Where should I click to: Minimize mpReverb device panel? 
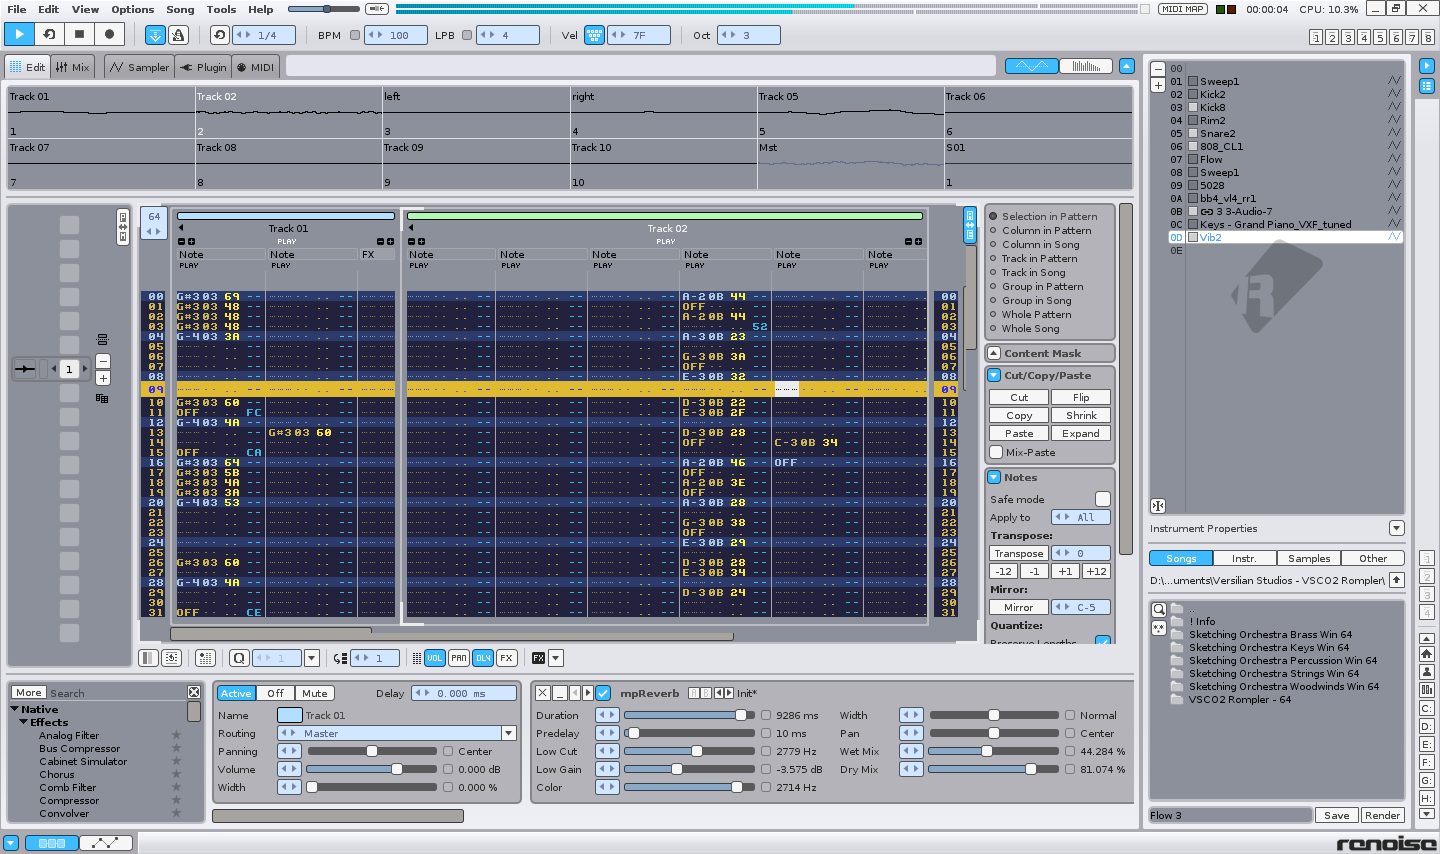tap(560, 693)
